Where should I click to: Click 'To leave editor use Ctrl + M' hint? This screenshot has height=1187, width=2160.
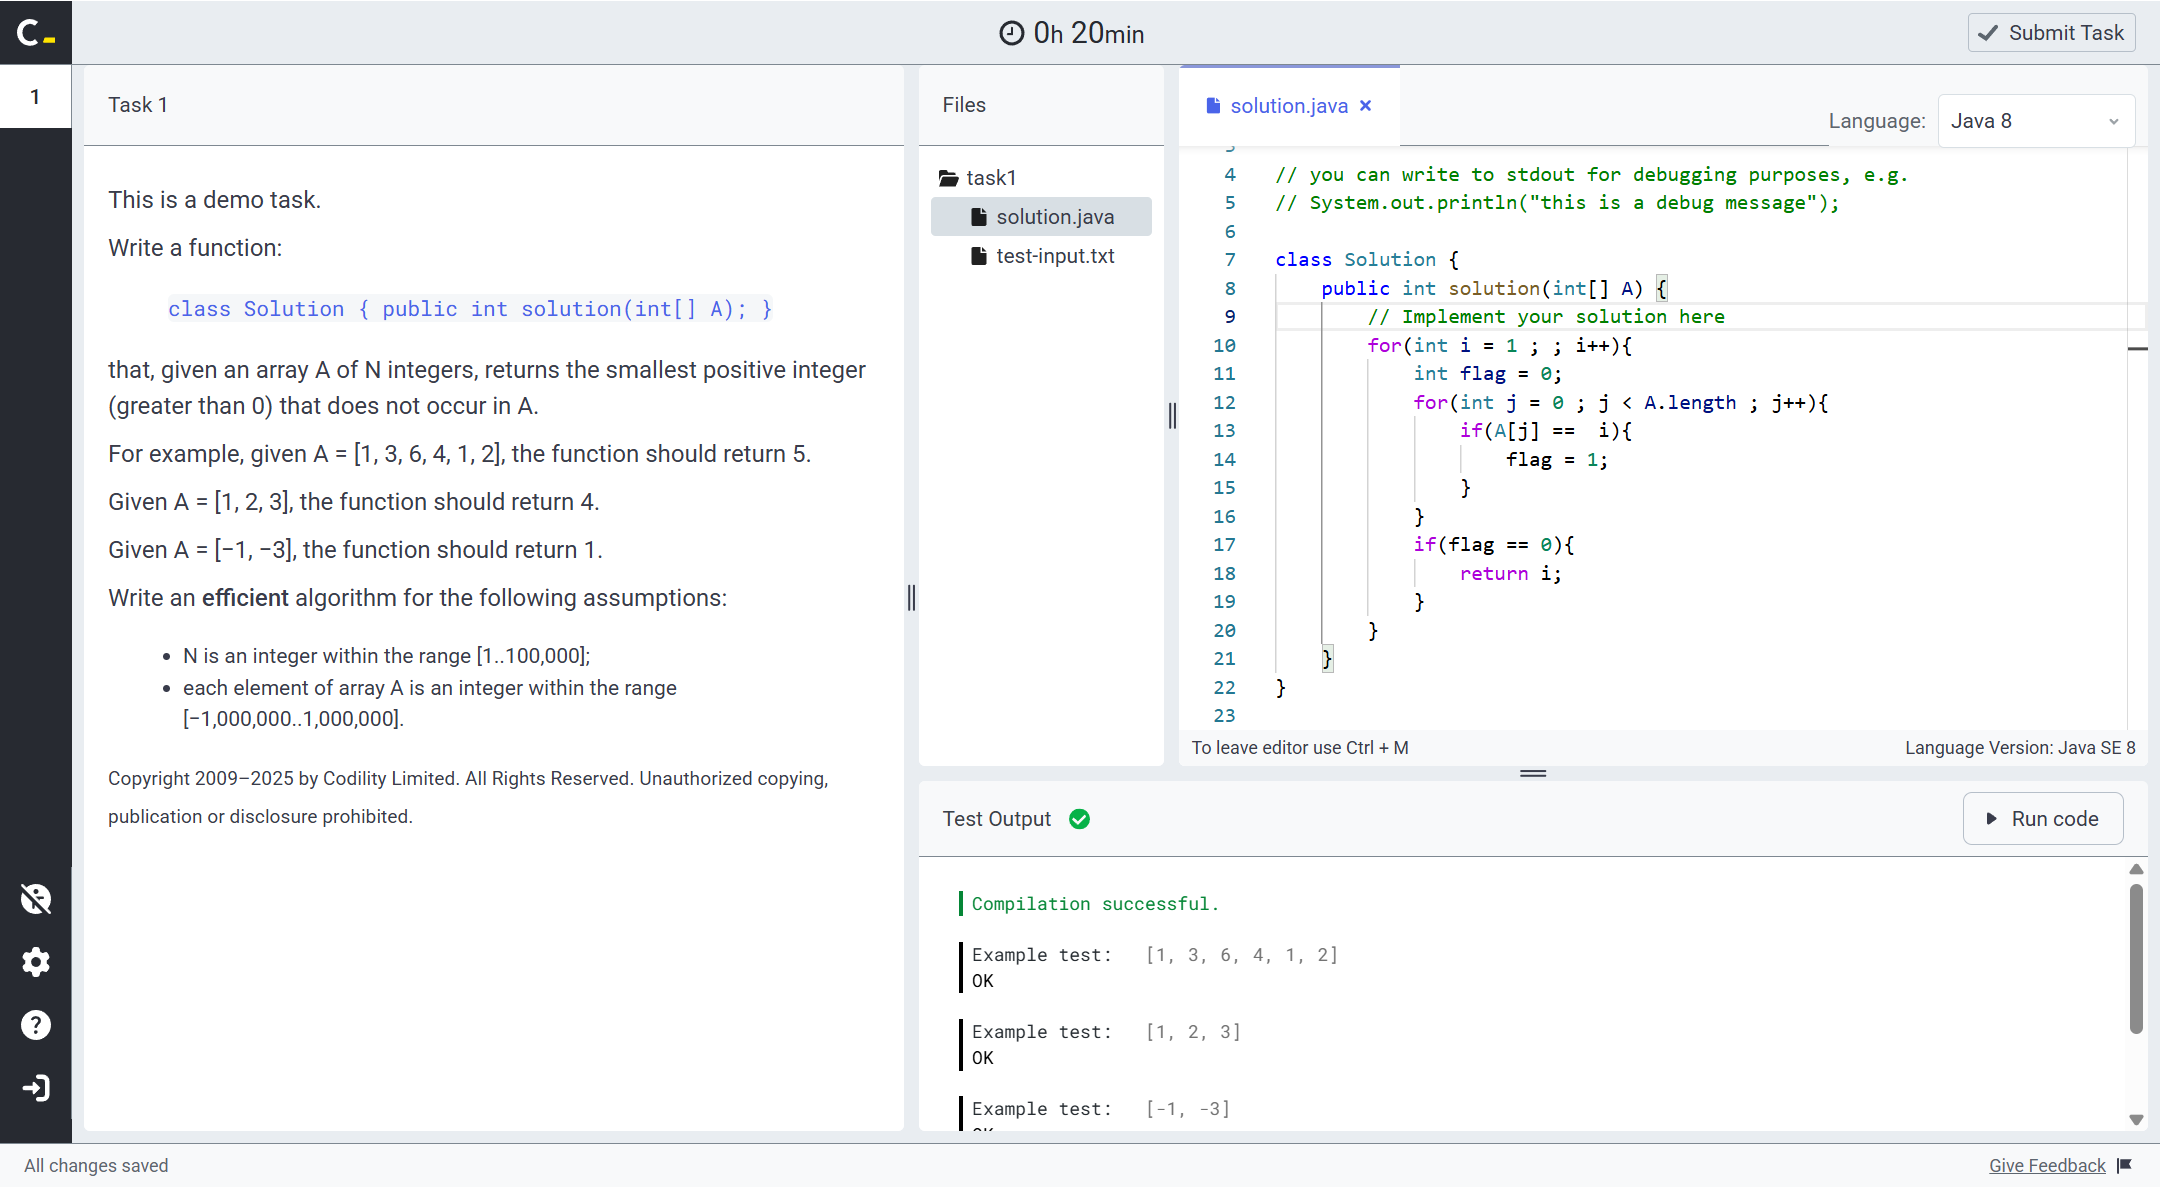[x=1300, y=748]
